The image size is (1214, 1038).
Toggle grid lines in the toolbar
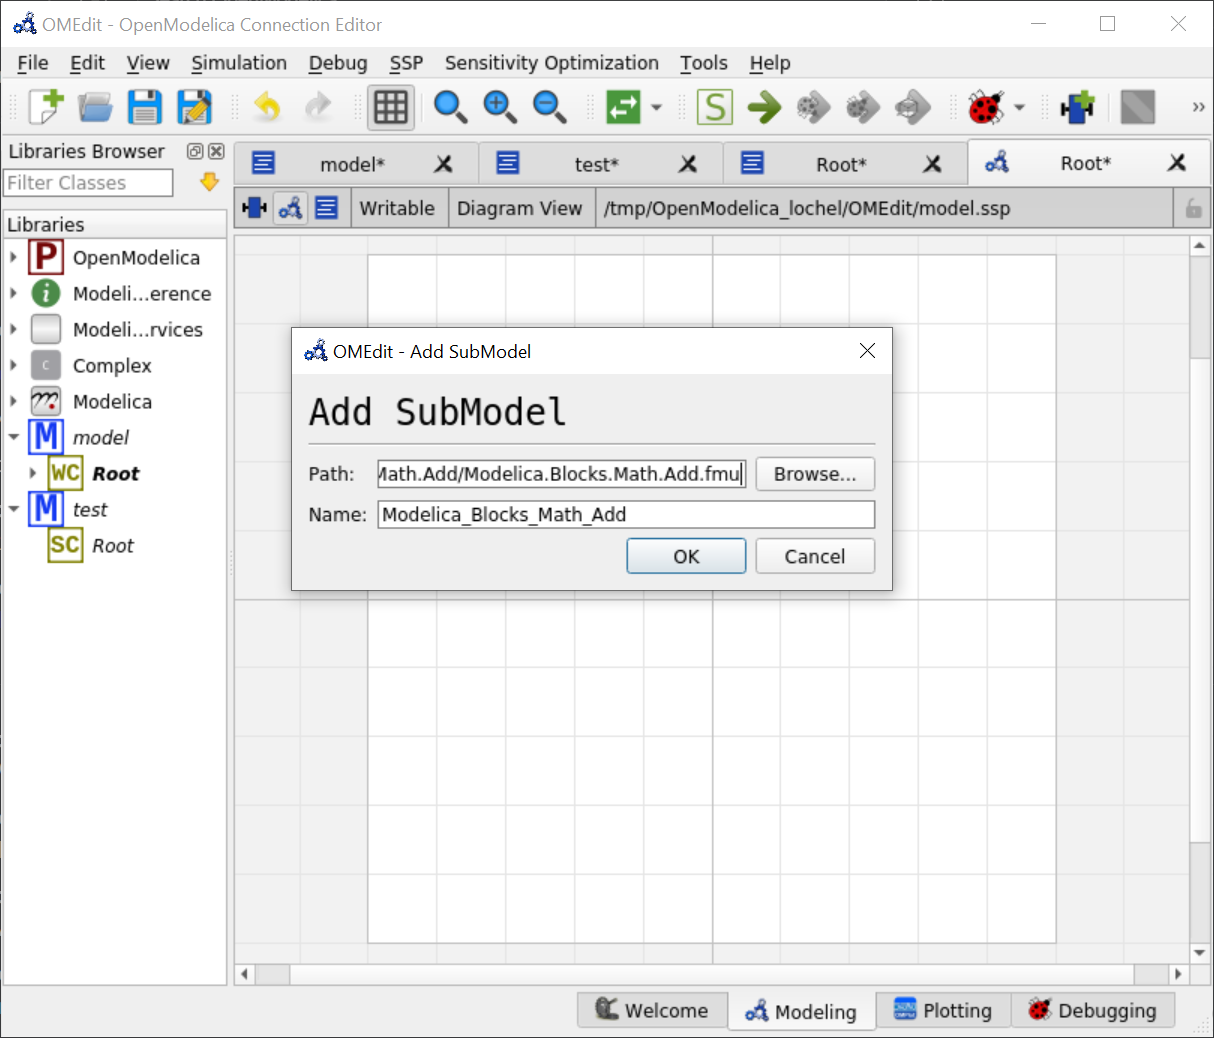coord(391,107)
